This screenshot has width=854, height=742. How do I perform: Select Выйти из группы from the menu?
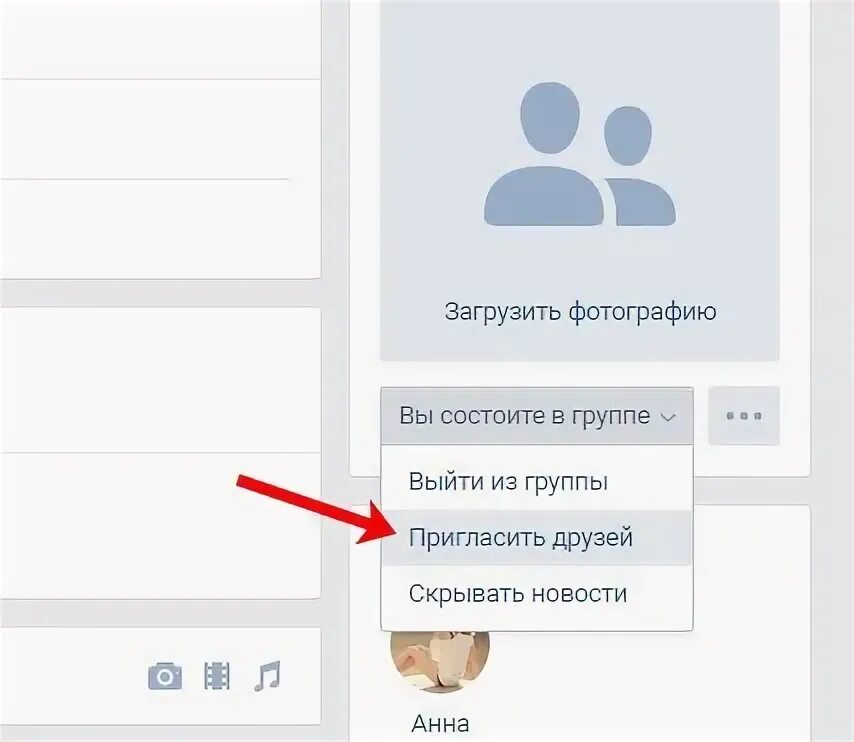pyautogui.click(x=508, y=482)
